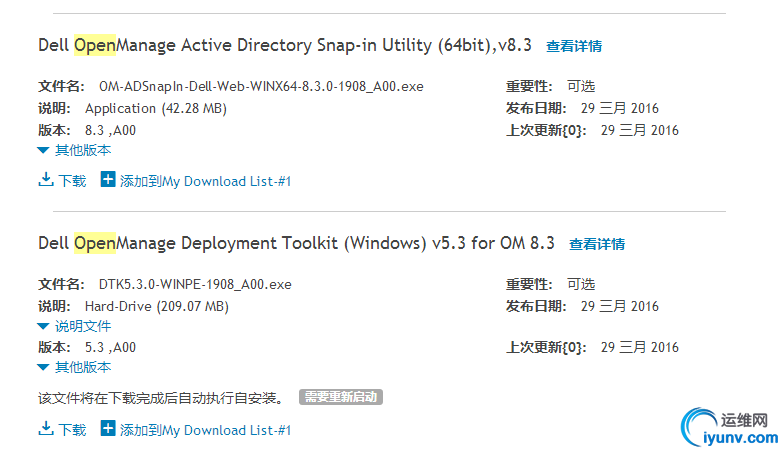Viewport: 784px width, 454px height.
Task: Select Dell OpenManage Active Directory Snap-in title
Action: 285,45
